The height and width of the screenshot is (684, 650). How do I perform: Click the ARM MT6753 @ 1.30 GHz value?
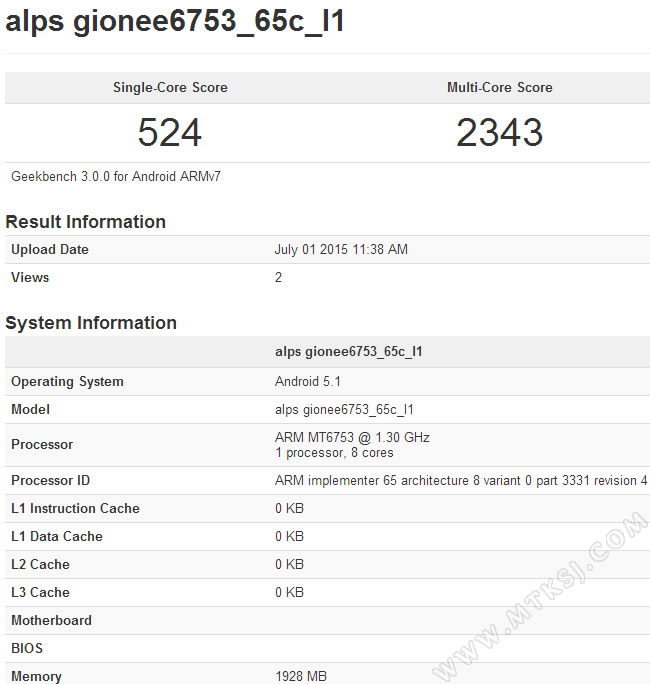pyautogui.click(x=352, y=437)
